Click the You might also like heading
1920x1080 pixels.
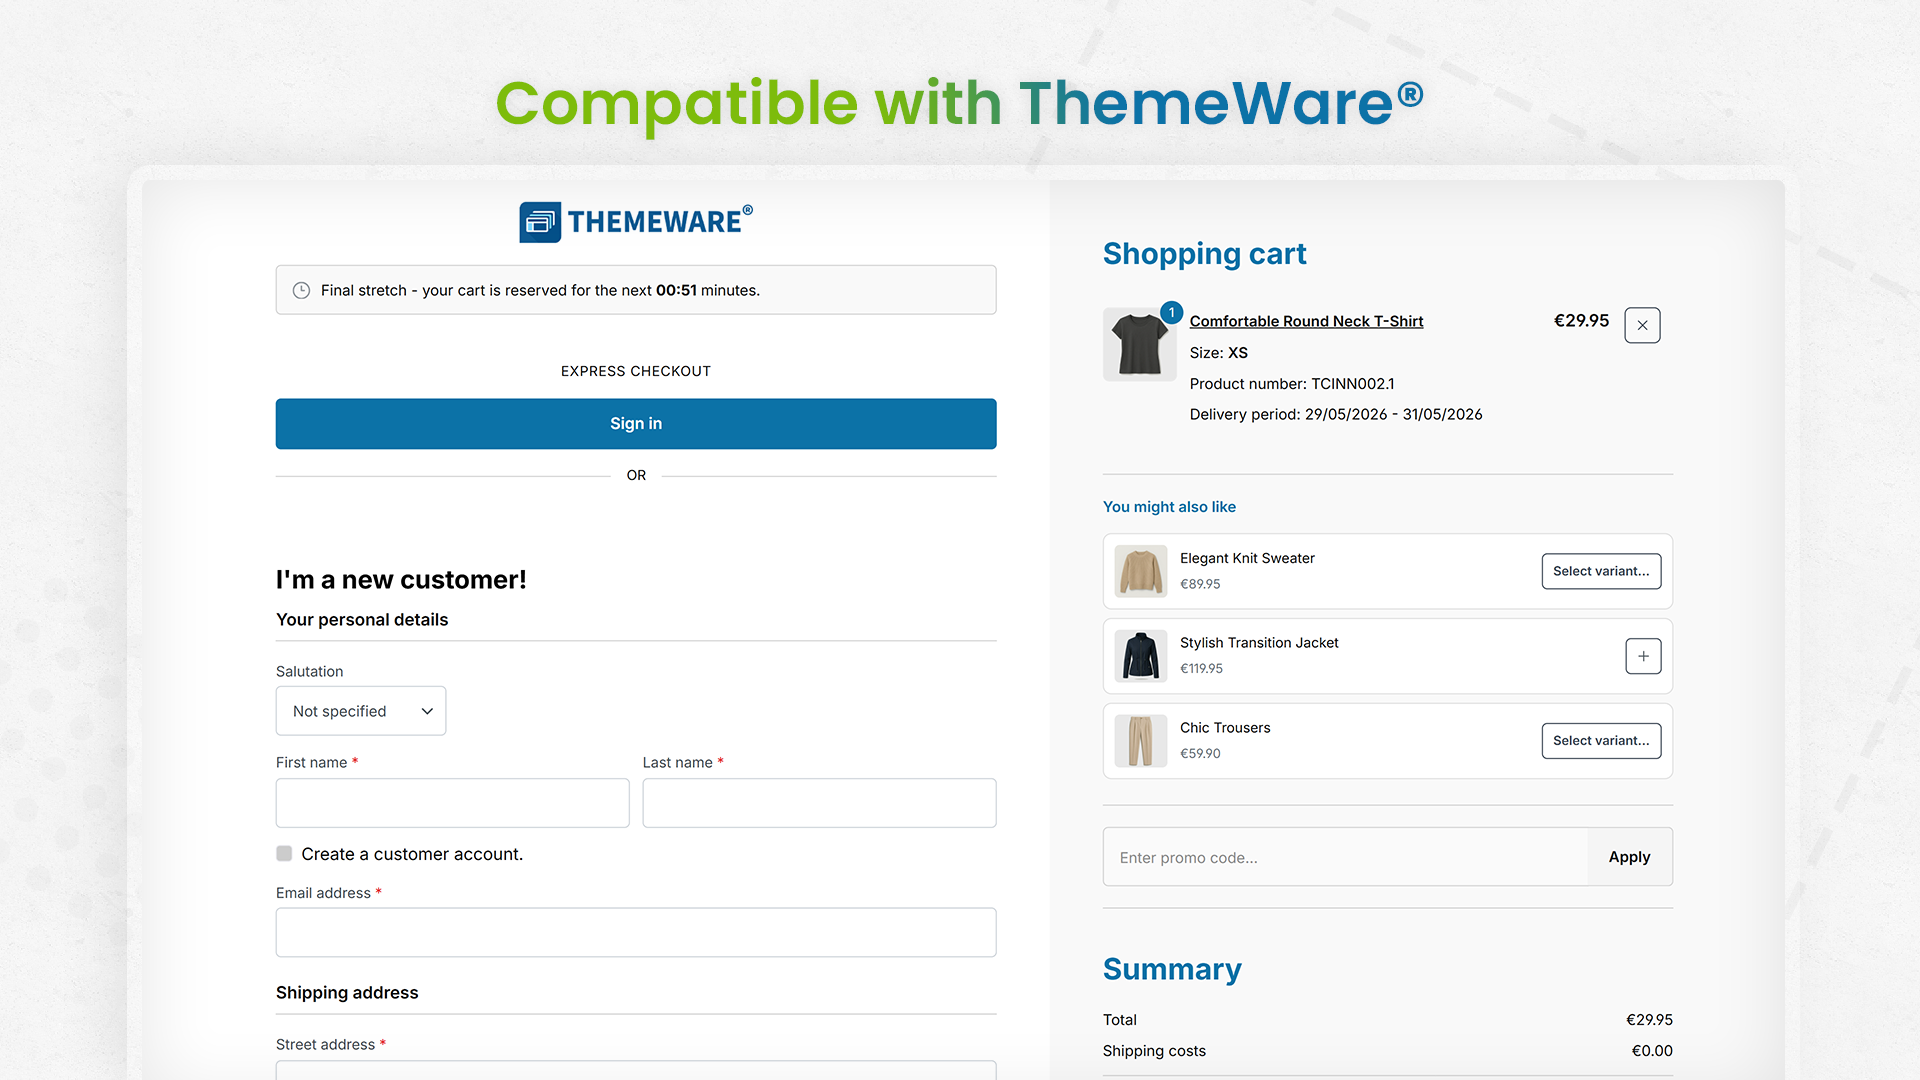click(x=1169, y=507)
